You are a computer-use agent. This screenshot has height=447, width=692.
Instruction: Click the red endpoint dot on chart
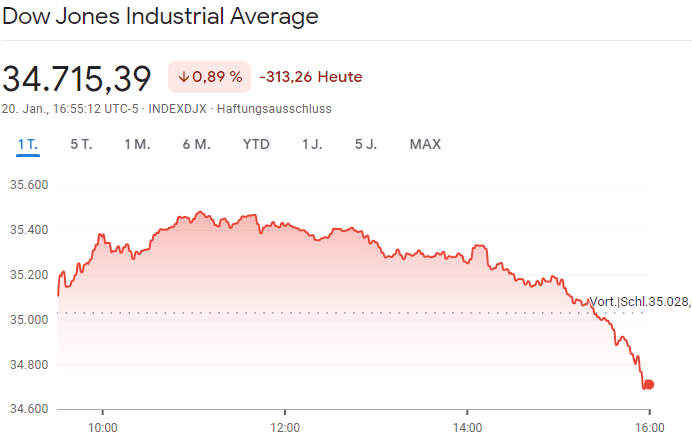(649, 385)
